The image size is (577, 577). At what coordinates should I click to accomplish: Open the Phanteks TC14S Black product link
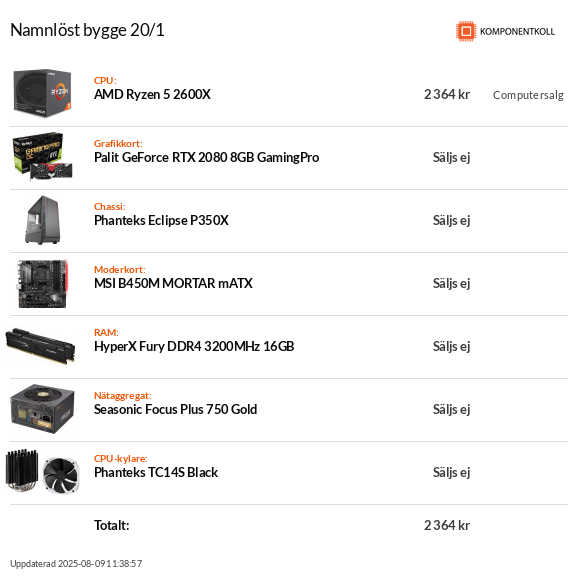pyautogui.click(x=156, y=472)
